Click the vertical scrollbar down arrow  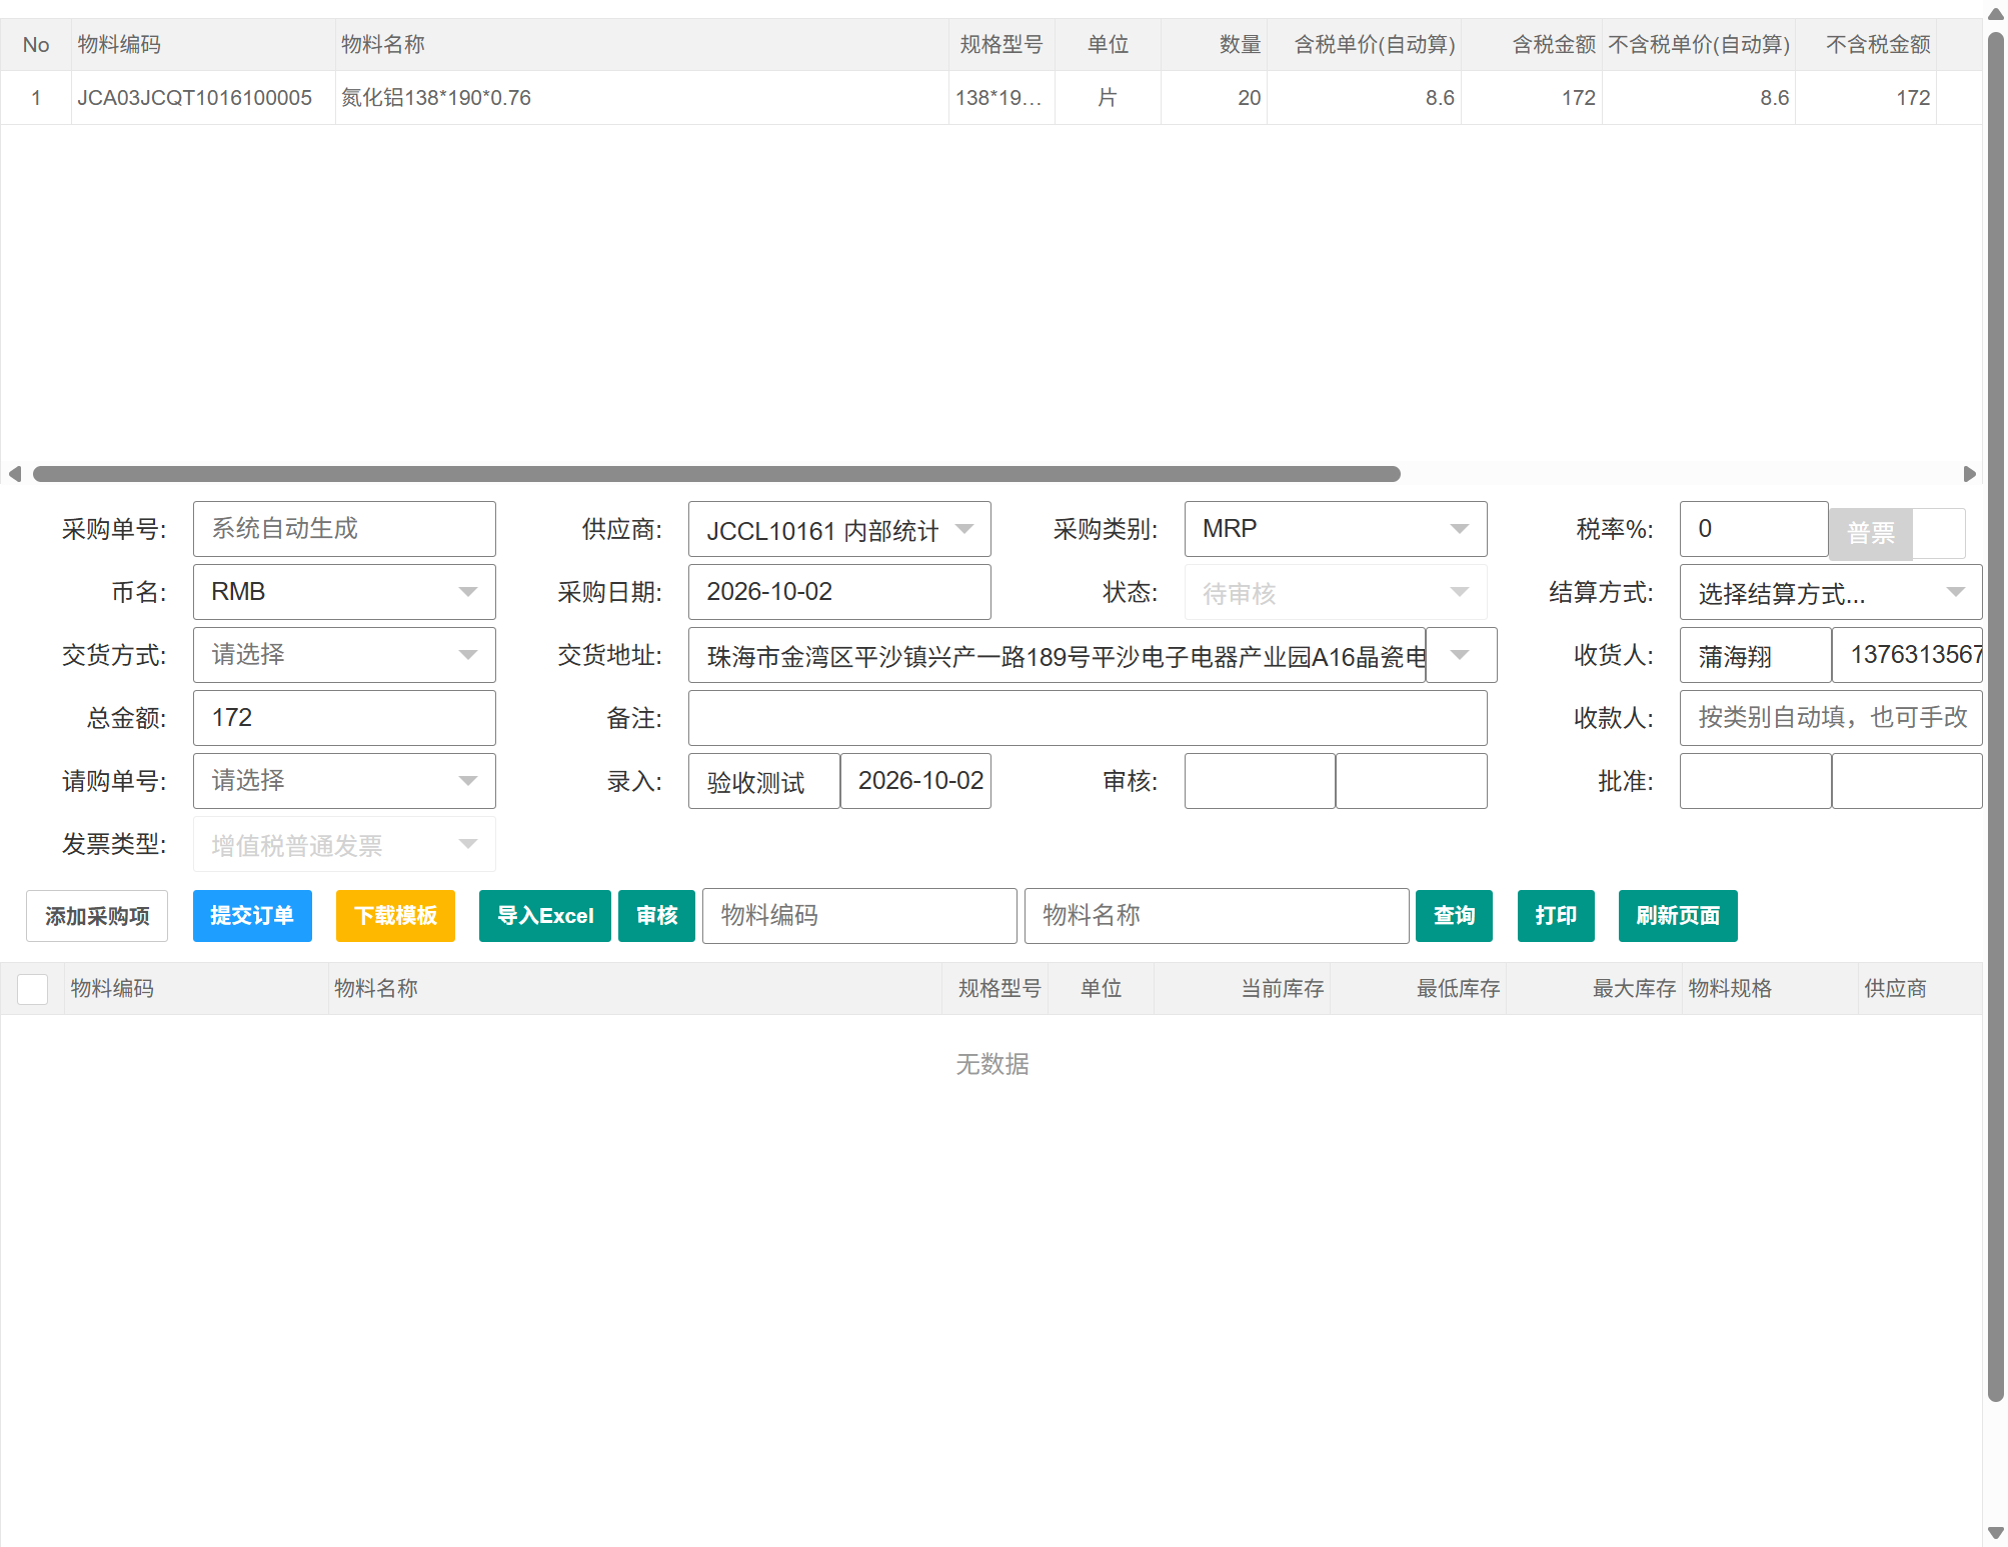[x=1995, y=1533]
